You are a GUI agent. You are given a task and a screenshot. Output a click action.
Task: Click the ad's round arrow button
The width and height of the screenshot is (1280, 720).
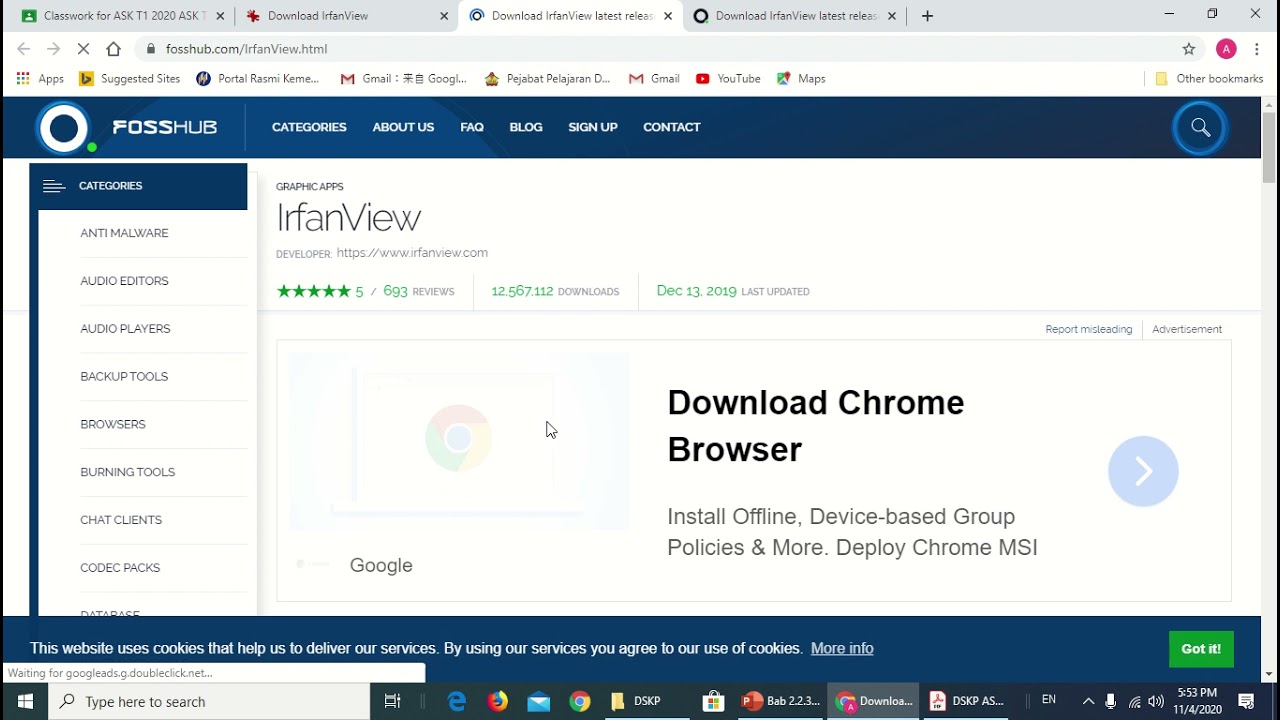click(1143, 471)
